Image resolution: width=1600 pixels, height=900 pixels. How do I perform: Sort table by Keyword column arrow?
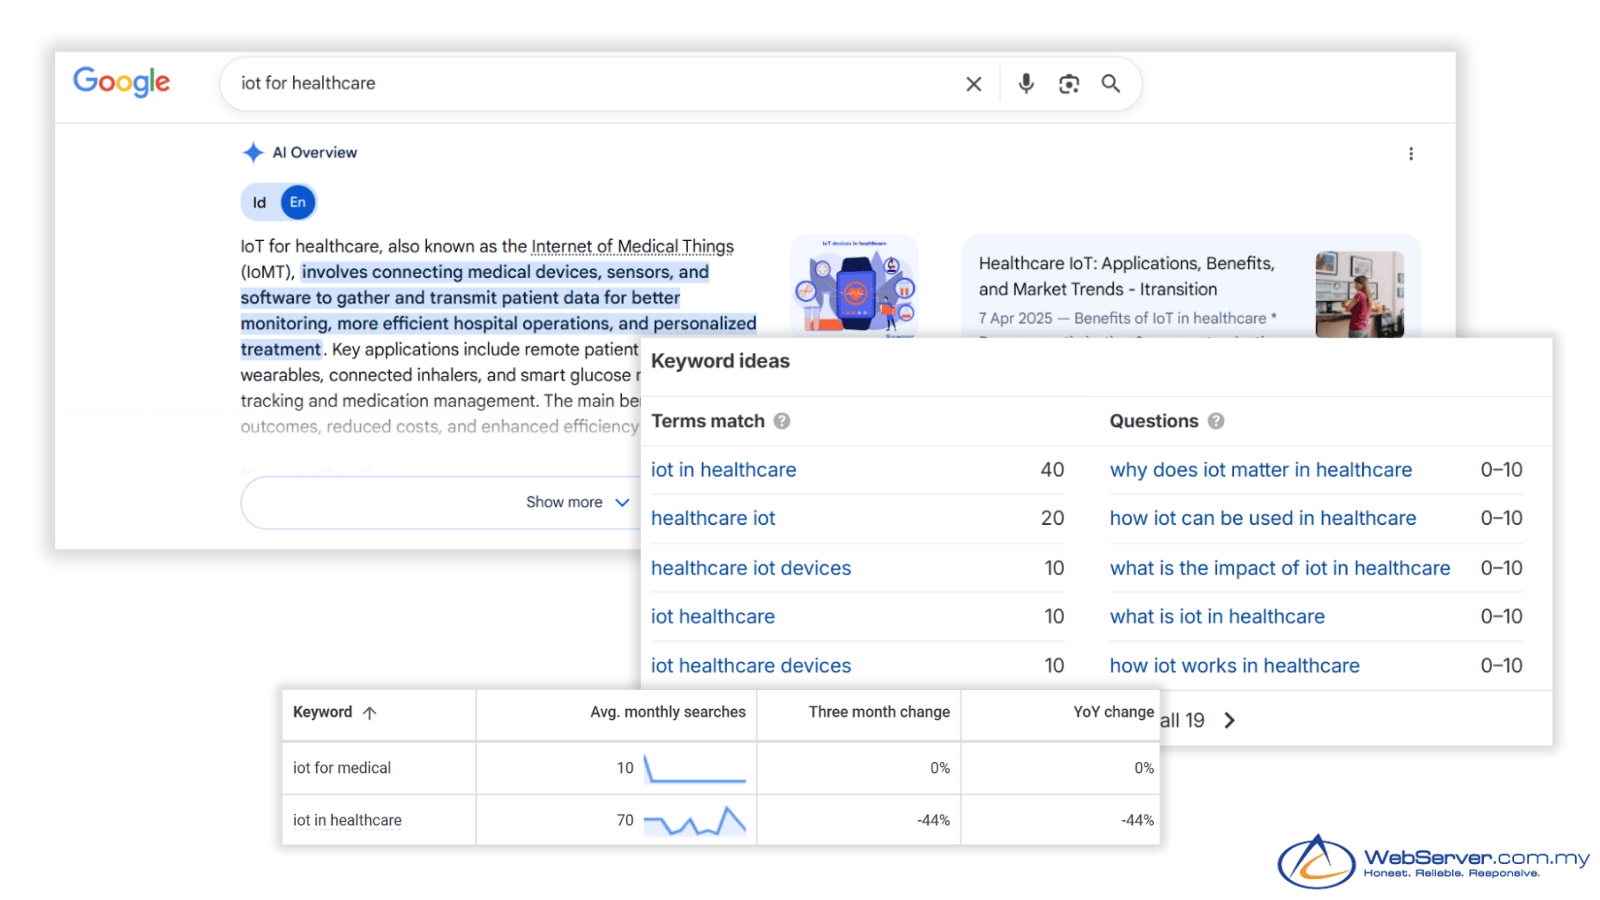click(x=370, y=713)
